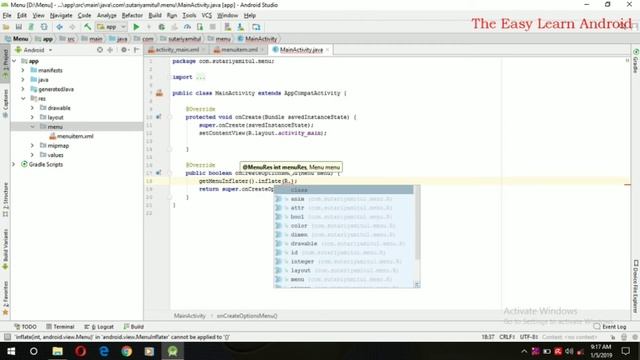Image resolution: width=640 pixels, height=360 pixels.
Task: Click scroll from source target icon
Action: (100, 50)
